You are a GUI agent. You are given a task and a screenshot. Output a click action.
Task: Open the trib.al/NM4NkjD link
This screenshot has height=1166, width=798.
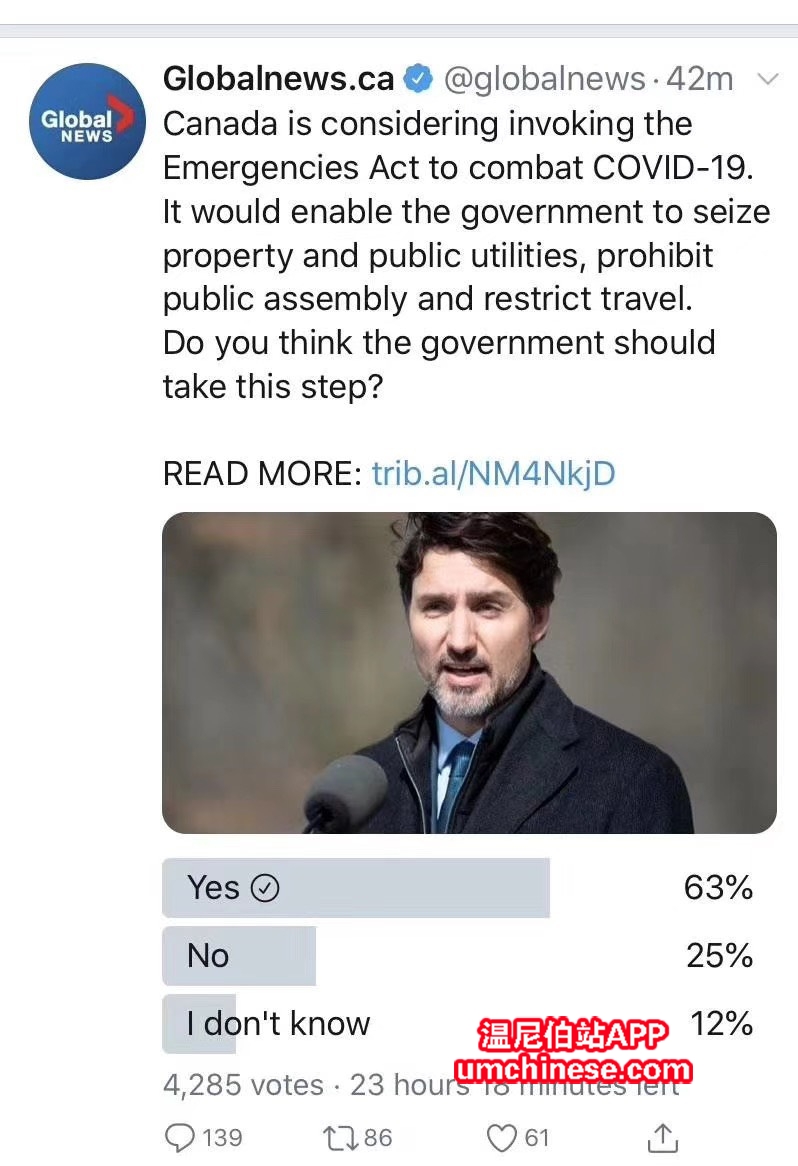point(493,473)
